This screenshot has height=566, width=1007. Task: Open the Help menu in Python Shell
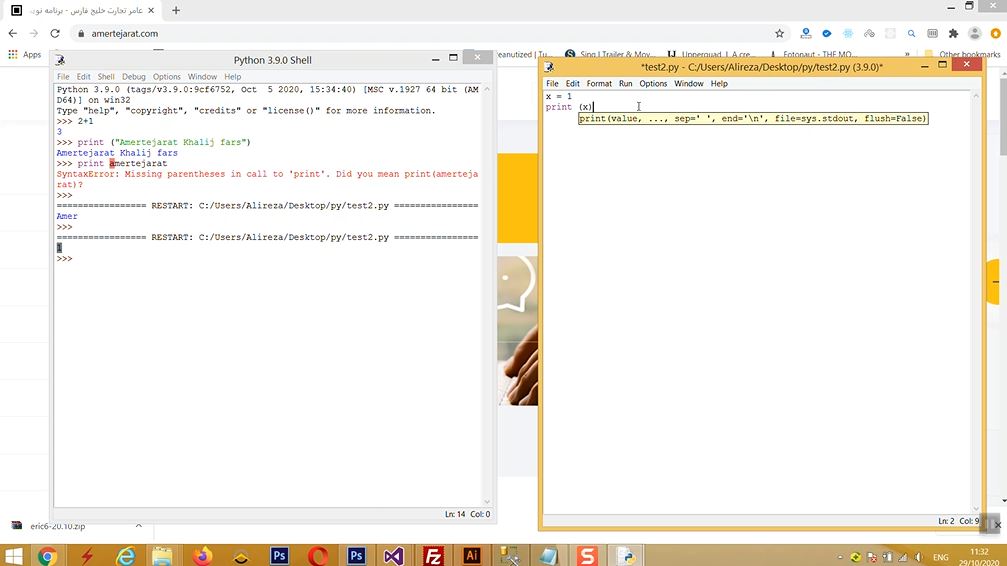(232, 76)
